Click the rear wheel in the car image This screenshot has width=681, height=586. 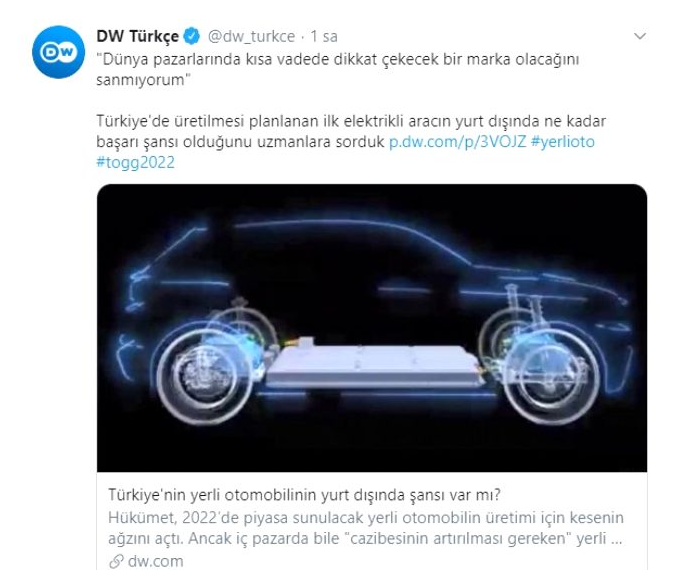(205, 376)
